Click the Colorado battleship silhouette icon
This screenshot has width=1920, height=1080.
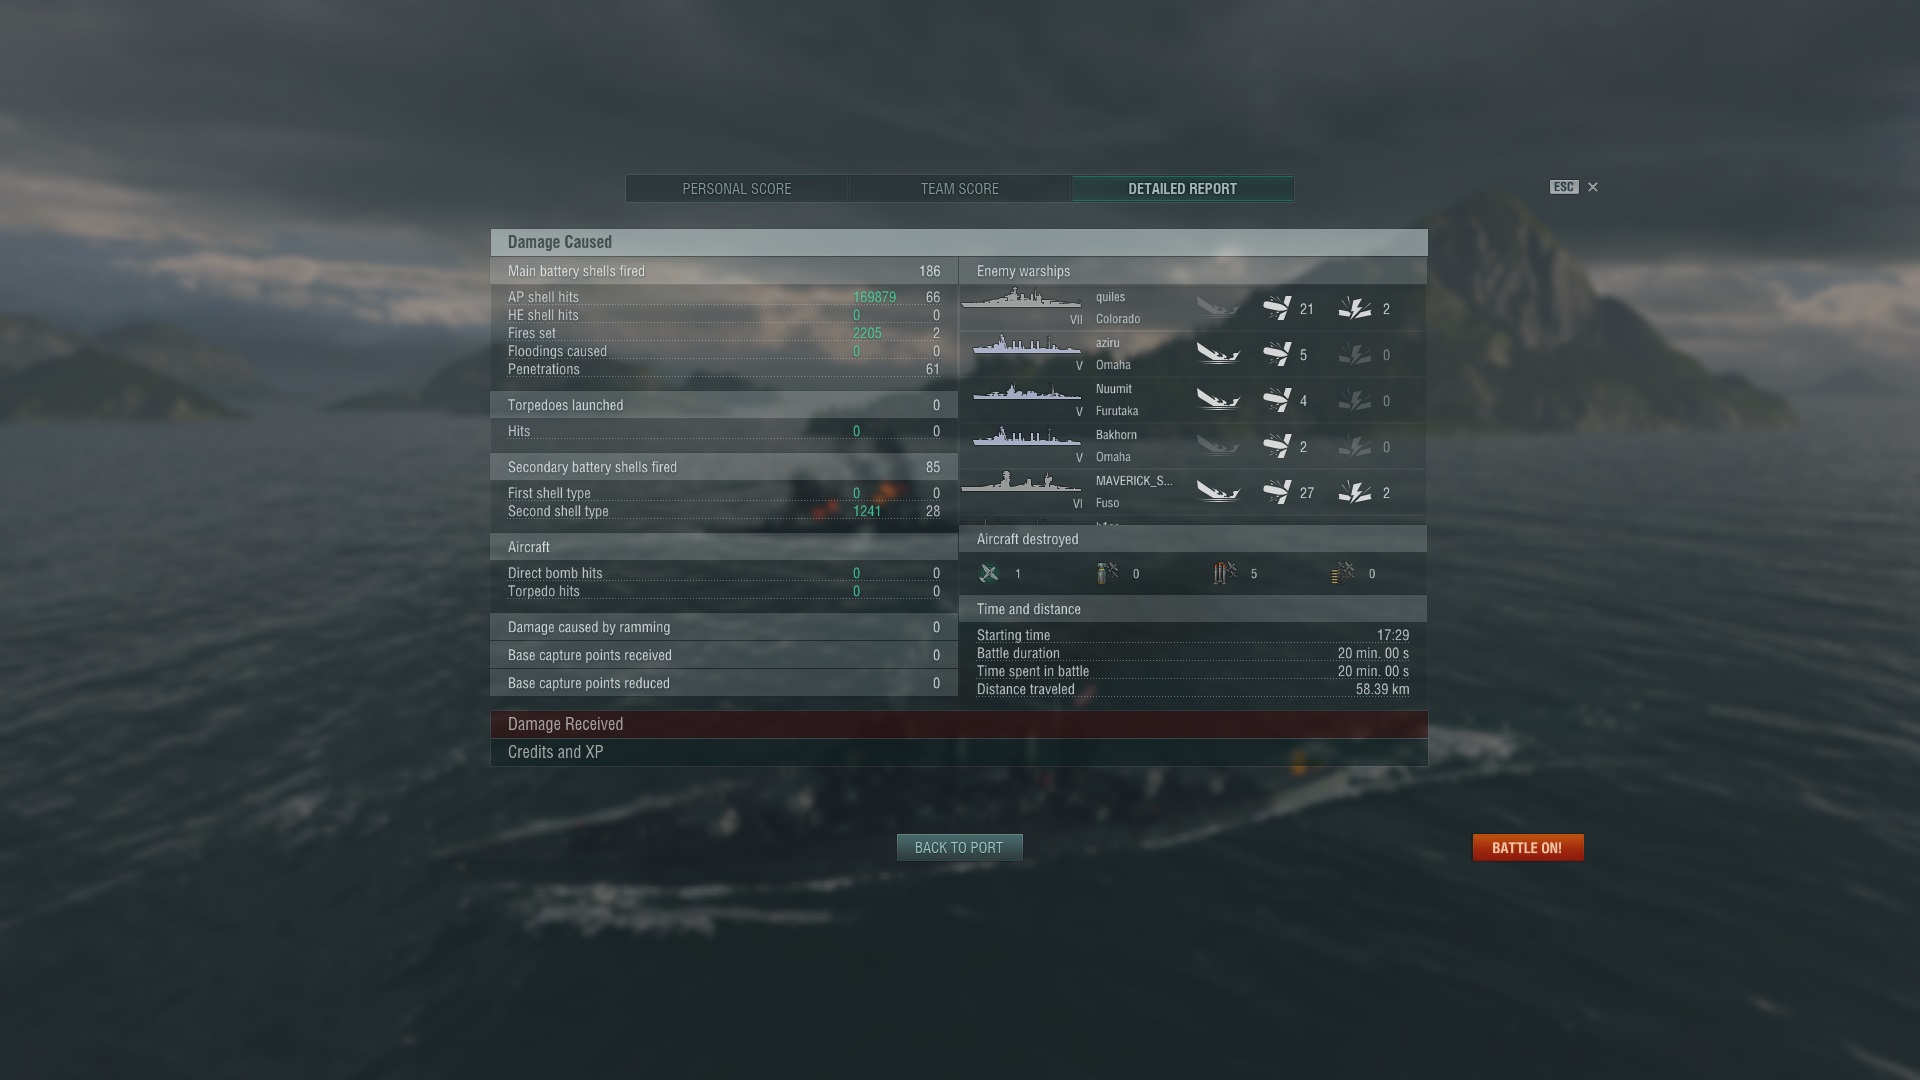1021,299
